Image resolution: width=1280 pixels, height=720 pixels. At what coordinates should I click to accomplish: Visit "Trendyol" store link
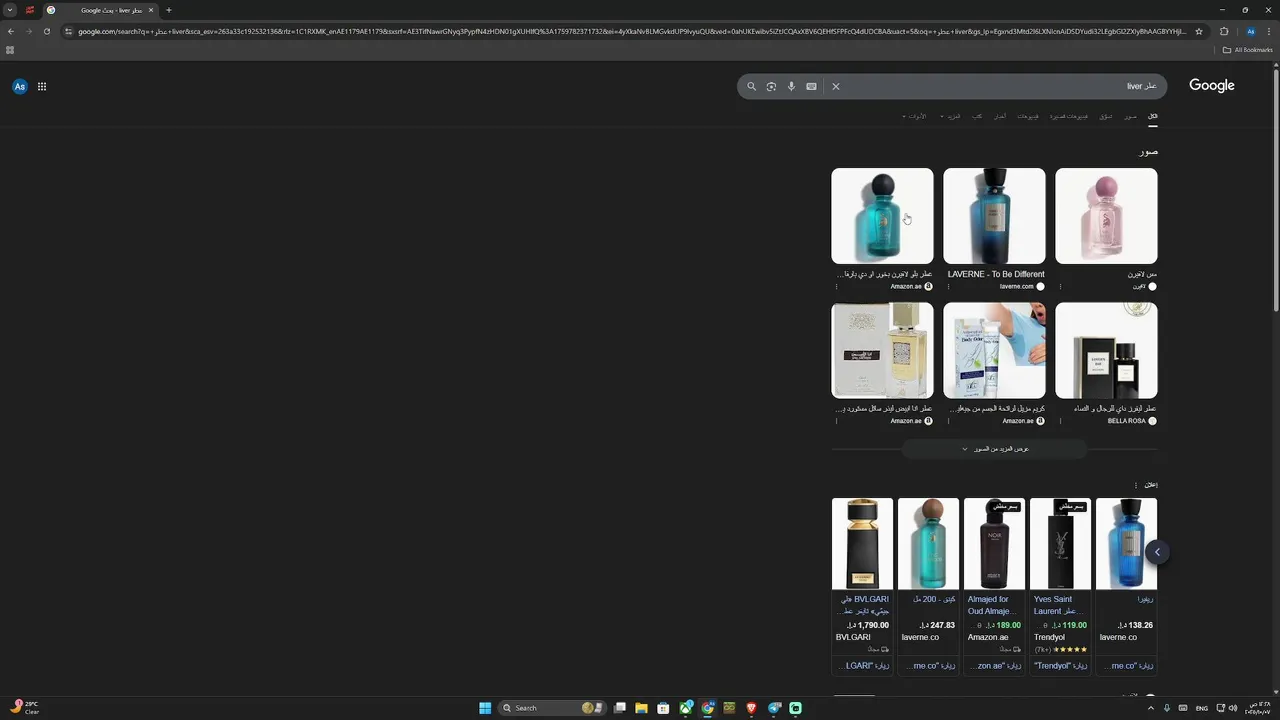click(x=1060, y=665)
